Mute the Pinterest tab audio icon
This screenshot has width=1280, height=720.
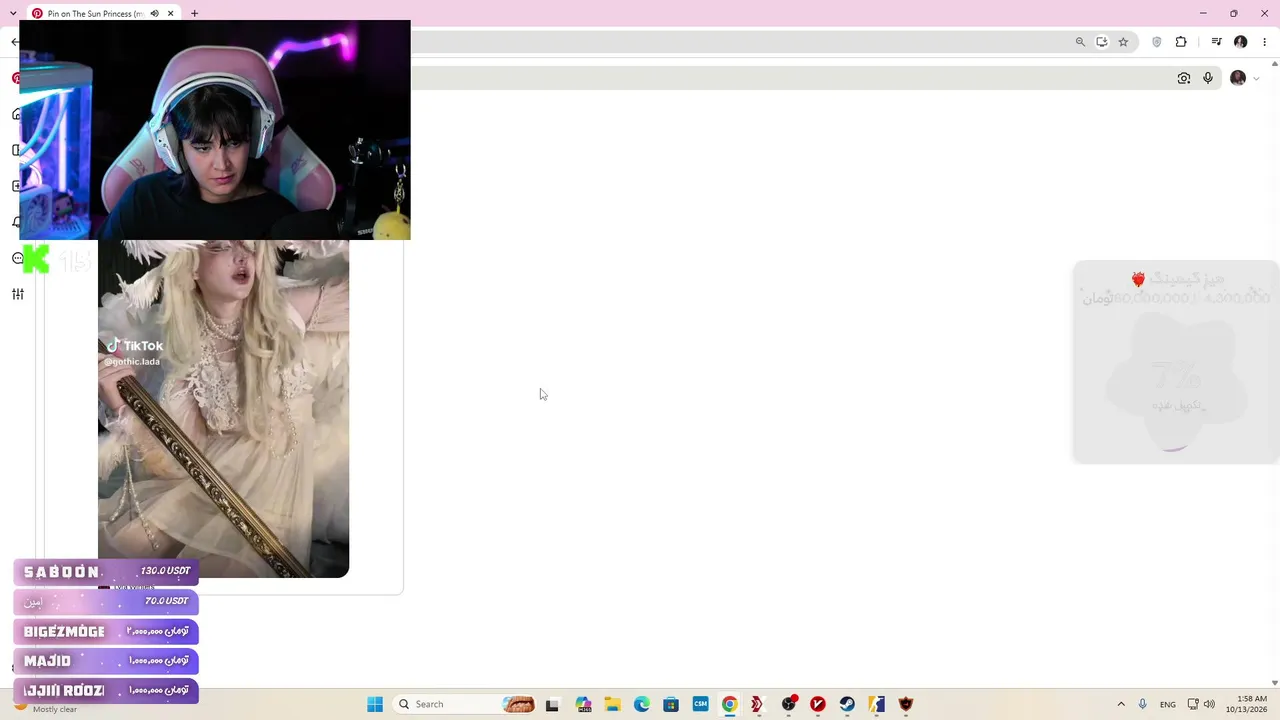pos(154,13)
